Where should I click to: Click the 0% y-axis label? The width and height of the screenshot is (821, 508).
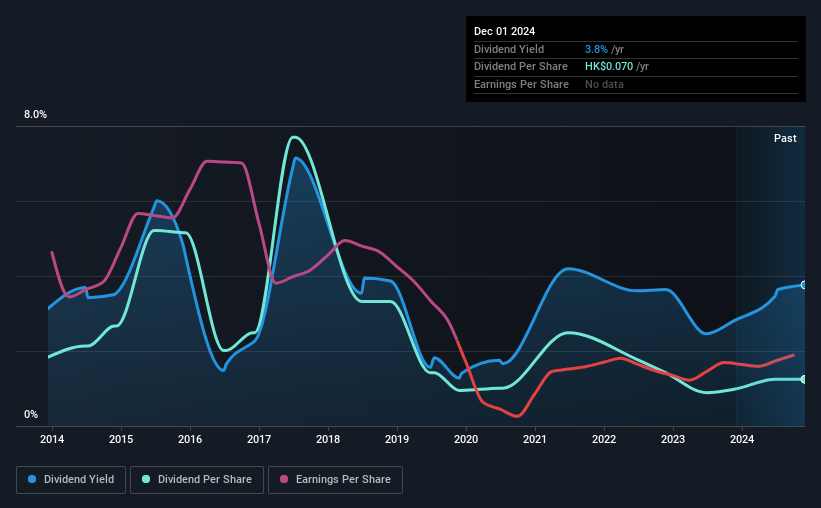[31, 414]
